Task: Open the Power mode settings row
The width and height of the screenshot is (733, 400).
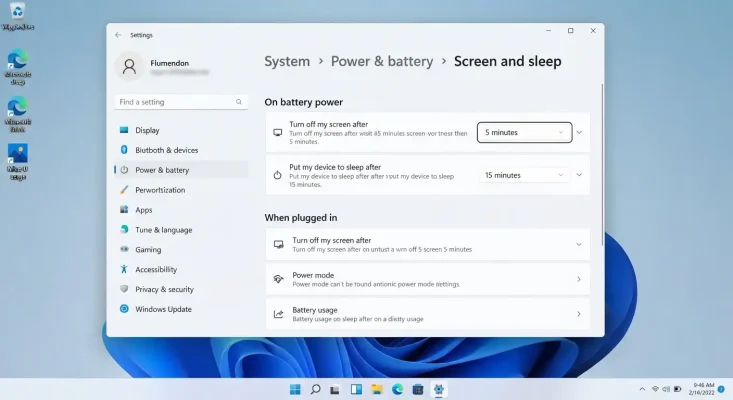Action: (427, 279)
